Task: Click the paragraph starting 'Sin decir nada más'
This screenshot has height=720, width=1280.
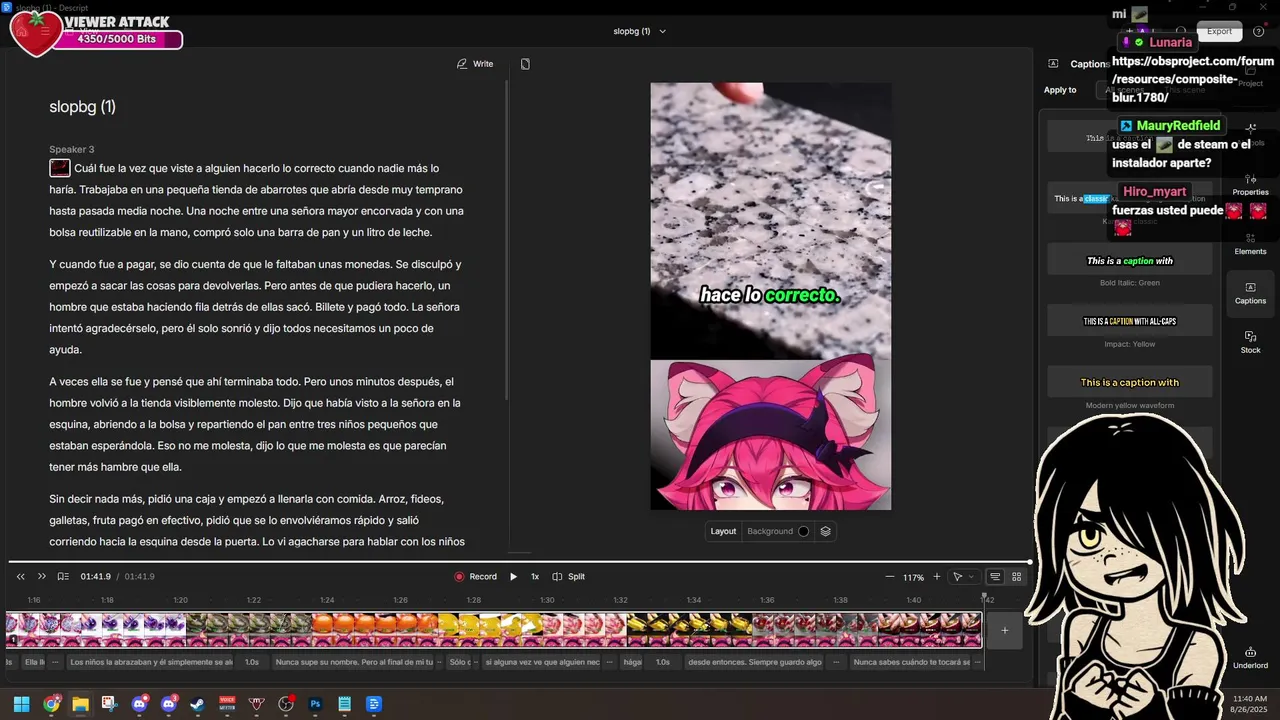Action: point(257,520)
